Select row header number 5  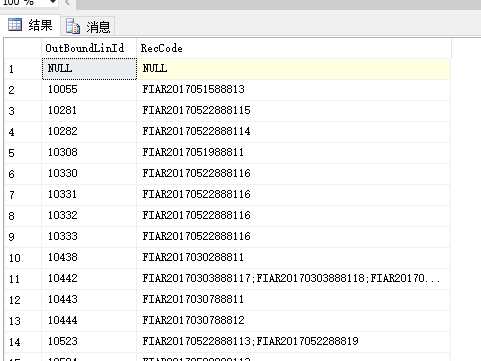(23, 153)
